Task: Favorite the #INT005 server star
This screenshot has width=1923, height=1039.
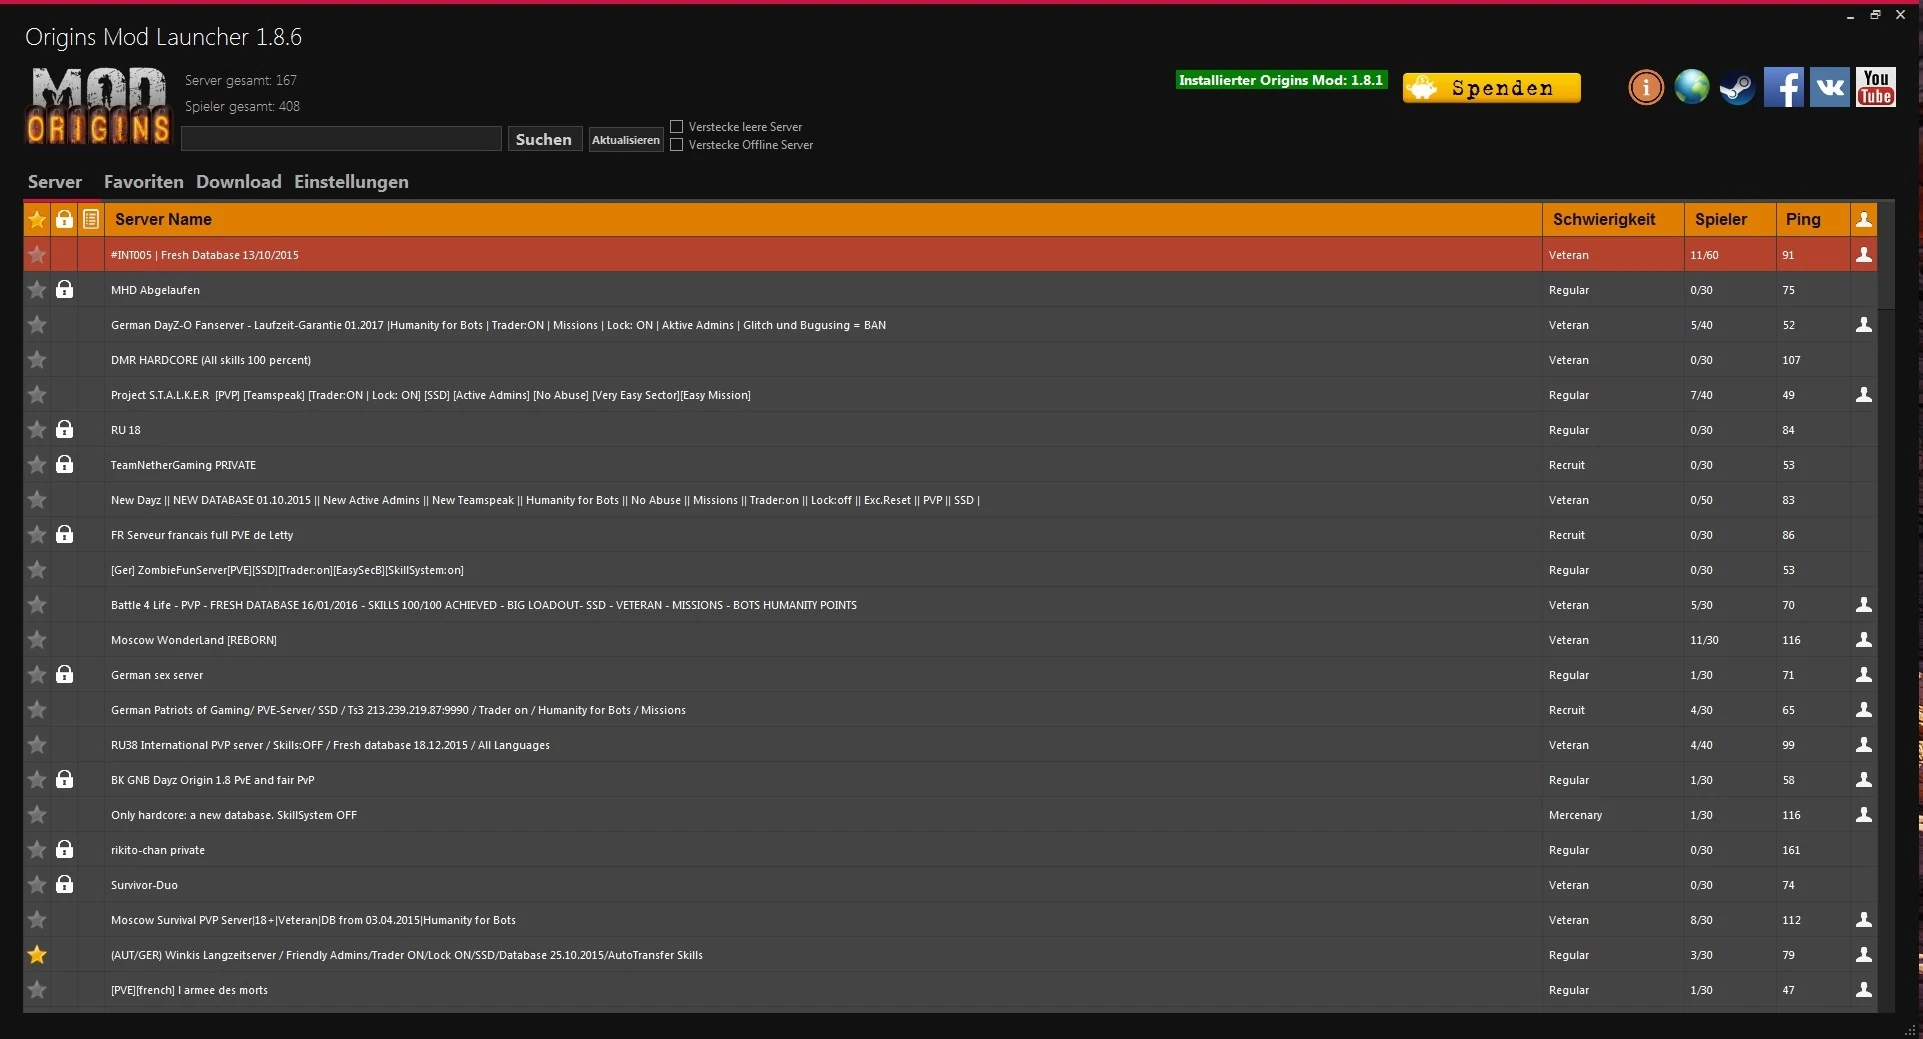Action: (x=37, y=255)
